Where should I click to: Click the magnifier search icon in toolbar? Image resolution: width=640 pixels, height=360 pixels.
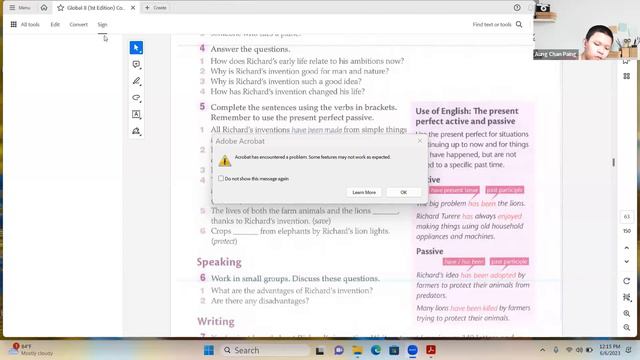pyautogui.click(x=519, y=24)
